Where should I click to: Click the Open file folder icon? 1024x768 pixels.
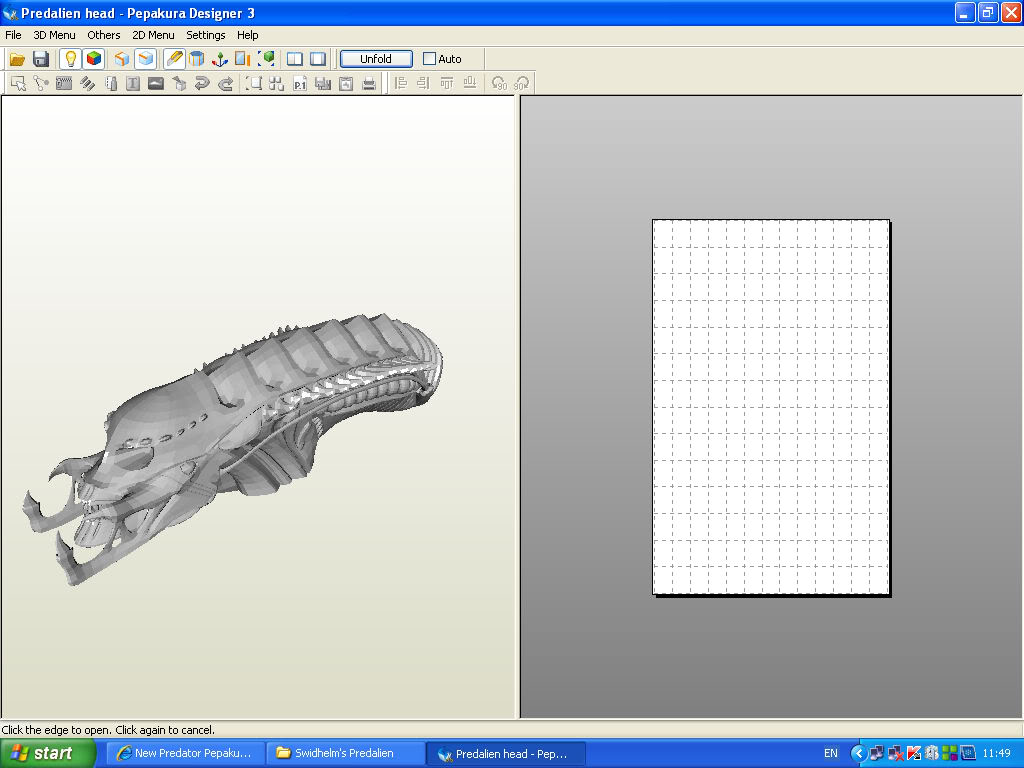[x=17, y=59]
